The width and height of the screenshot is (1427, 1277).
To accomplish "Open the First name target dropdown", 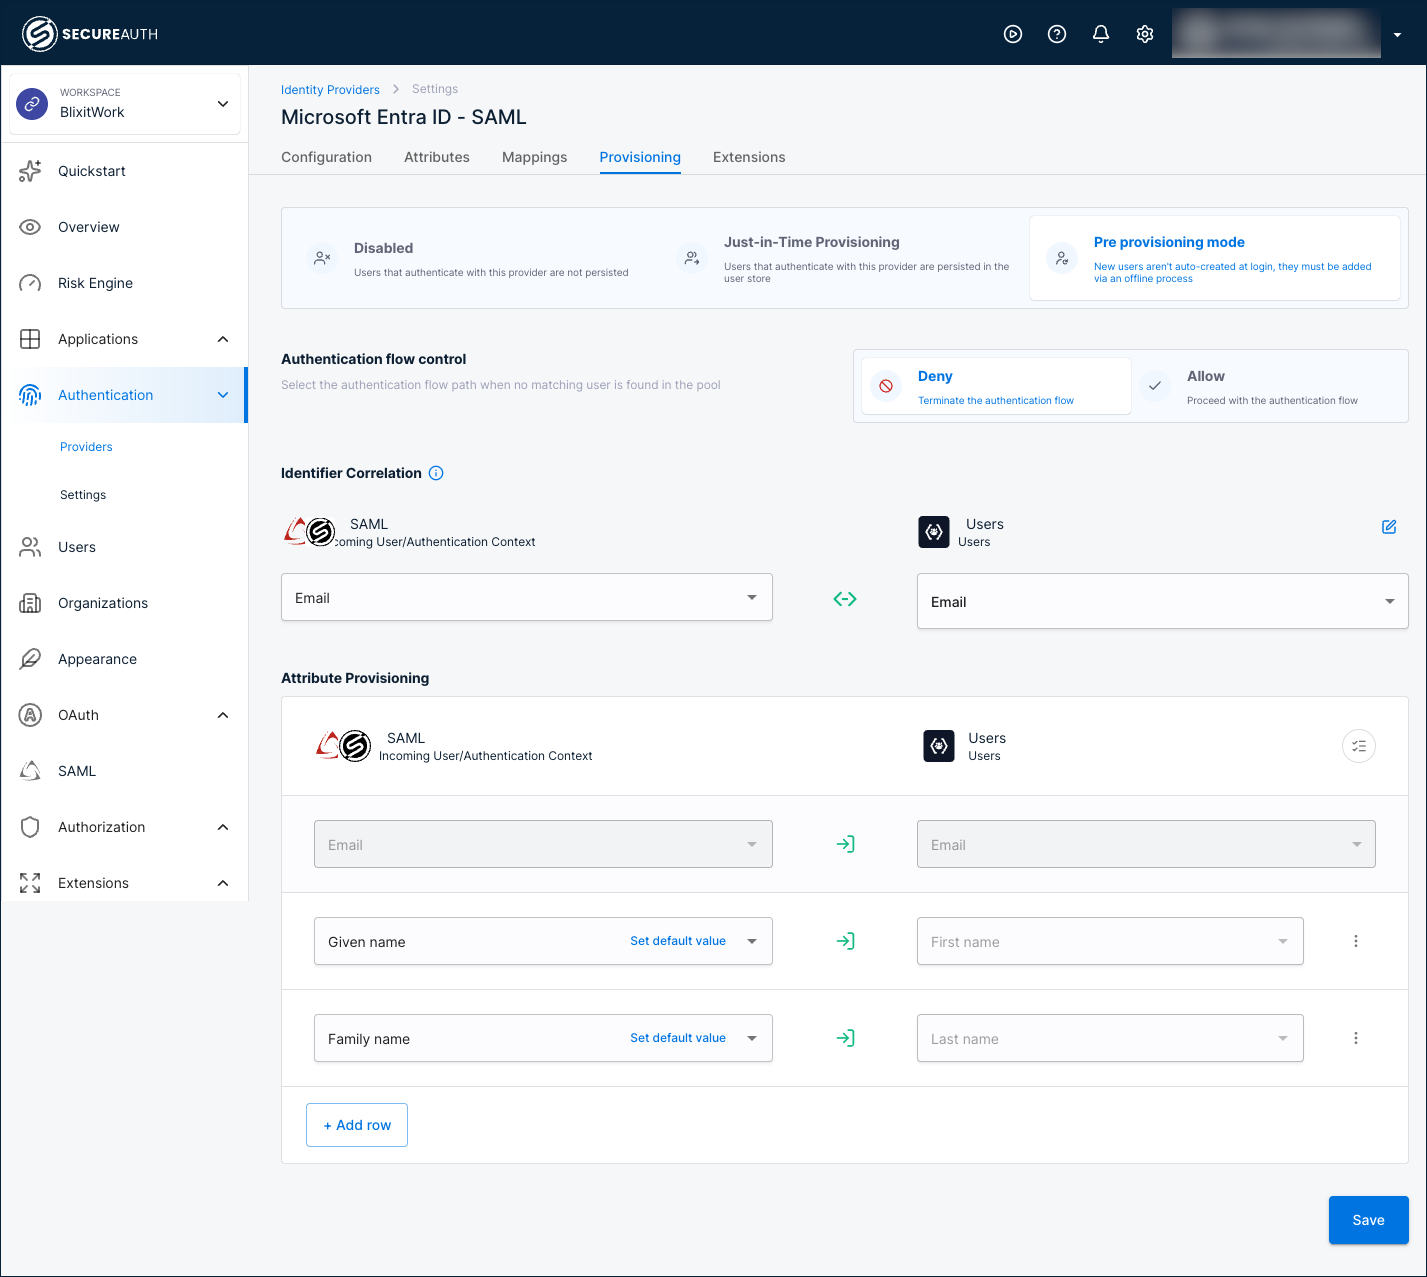I will click(1110, 941).
